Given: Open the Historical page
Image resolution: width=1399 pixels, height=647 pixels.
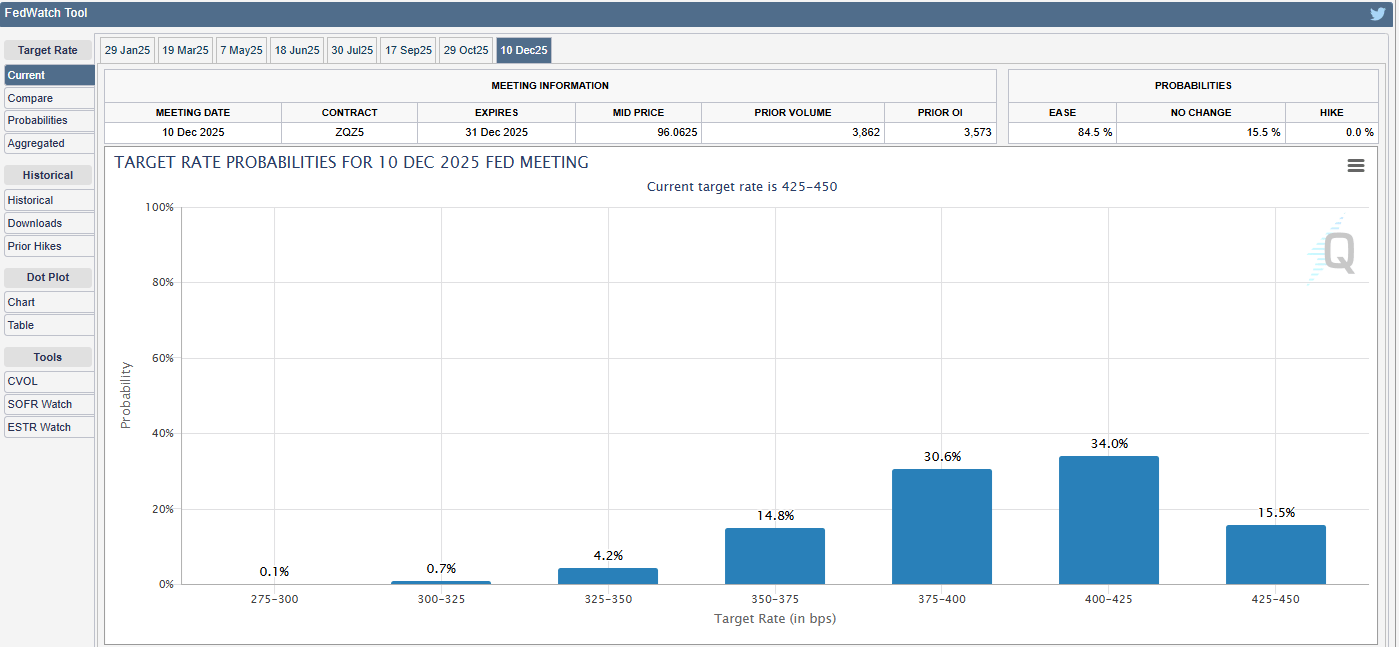Looking at the screenshot, I should pyautogui.click(x=48, y=199).
